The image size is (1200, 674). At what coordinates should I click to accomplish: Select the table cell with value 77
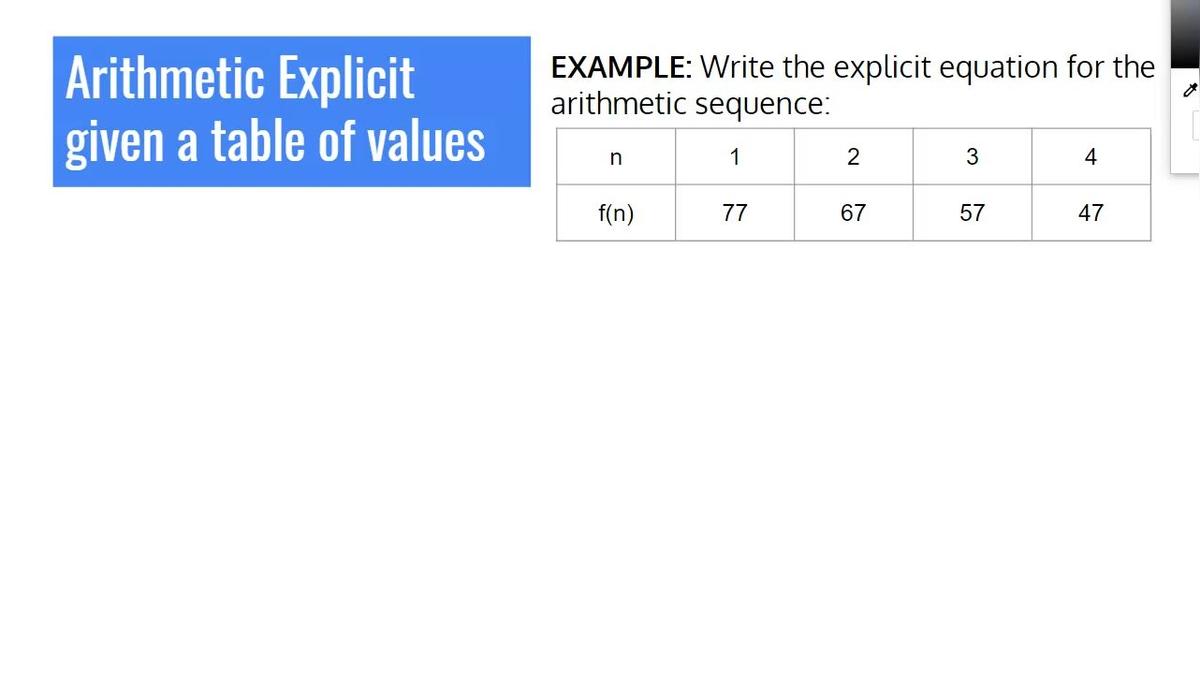coord(734,213)
